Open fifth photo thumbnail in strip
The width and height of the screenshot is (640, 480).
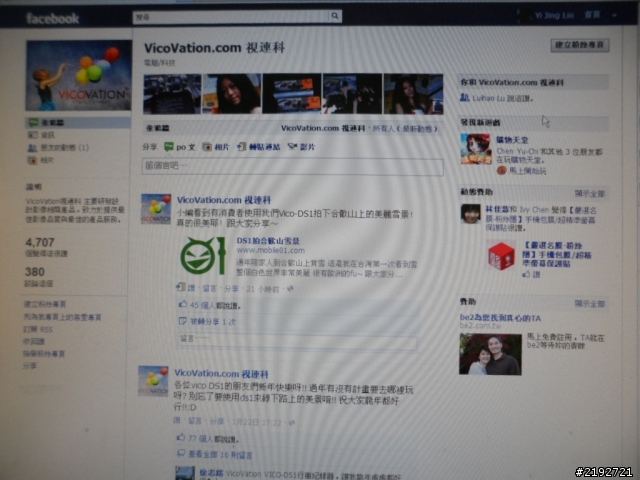(x=413, y=94)
